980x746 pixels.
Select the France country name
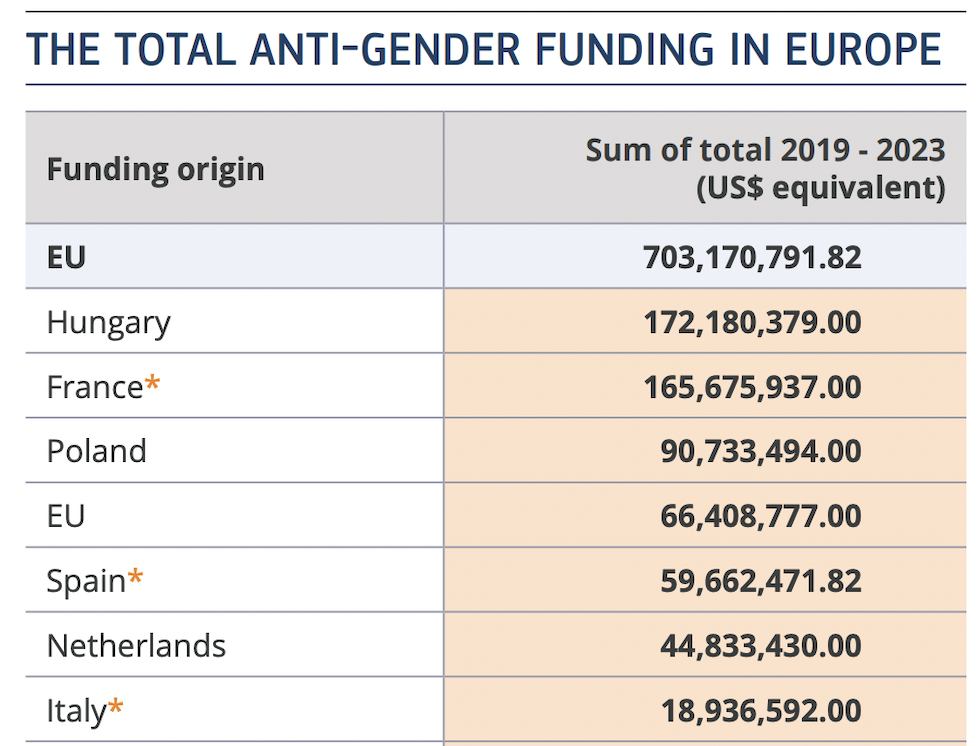pos(95,387)
